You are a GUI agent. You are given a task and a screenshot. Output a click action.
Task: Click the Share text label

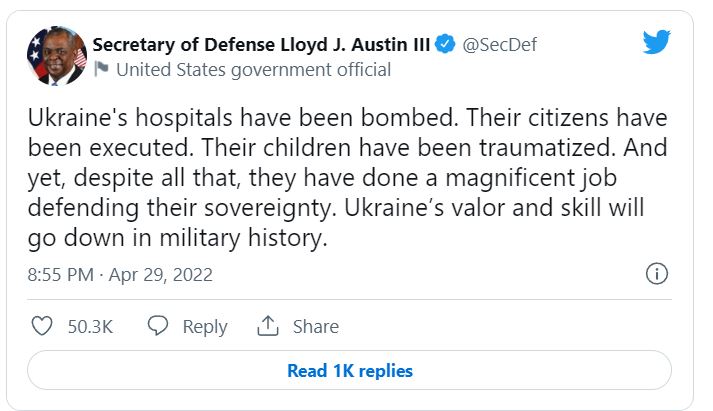coord(315,326)
